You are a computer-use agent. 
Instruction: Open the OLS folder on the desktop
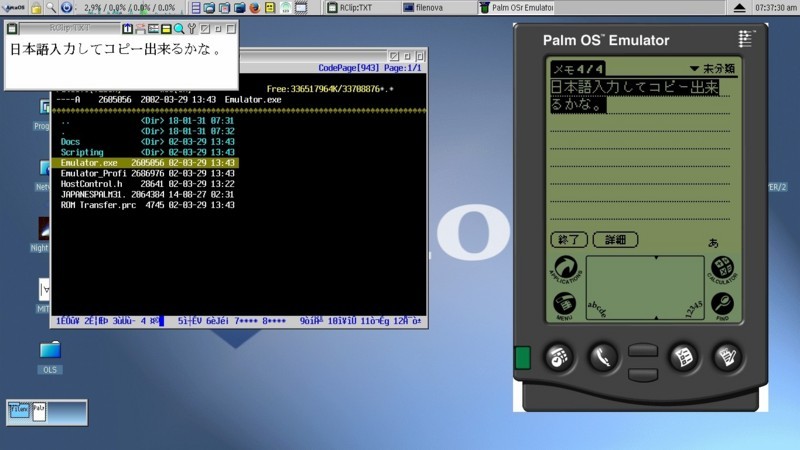[50, 357]
